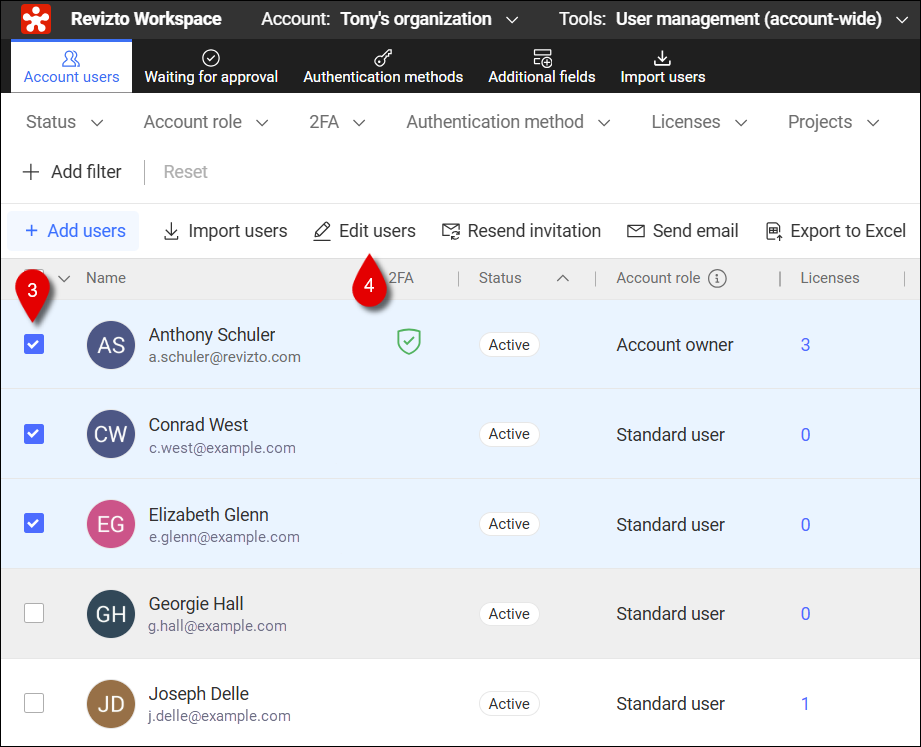
Task: Open the Account role filter dropdown
Action: [206, 122]
